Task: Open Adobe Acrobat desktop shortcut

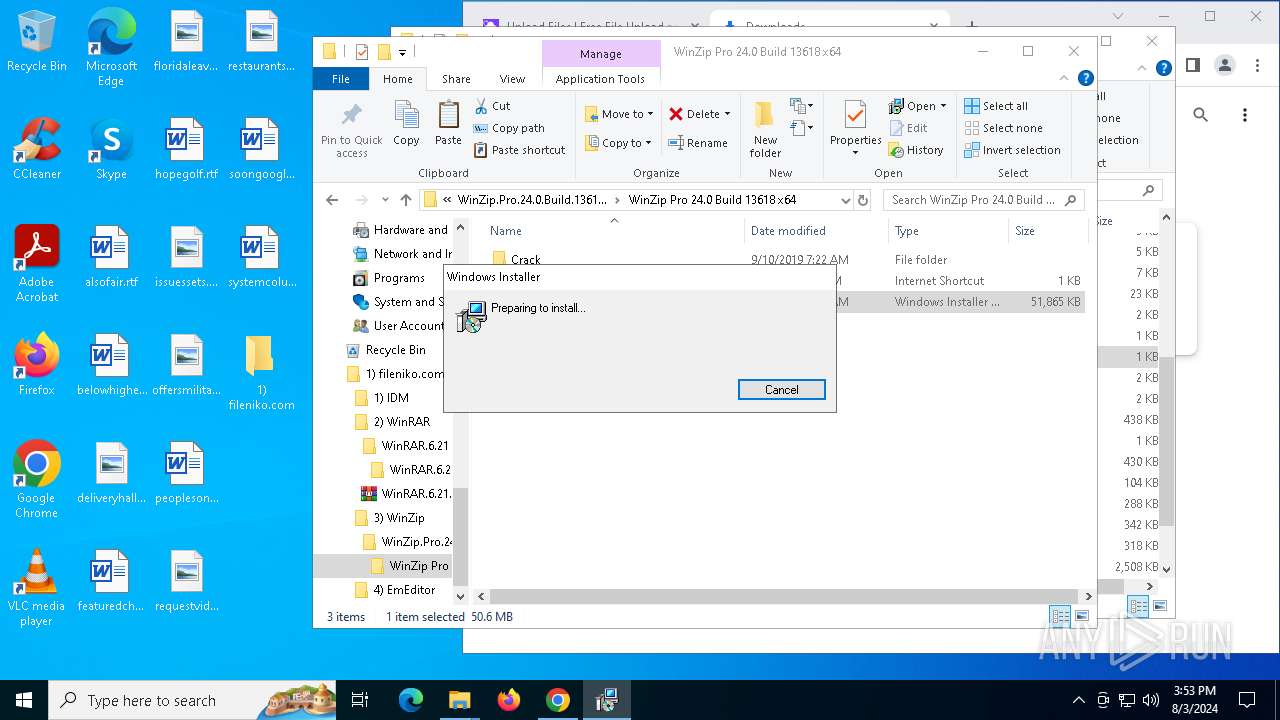Action: (x=37, y=264)
